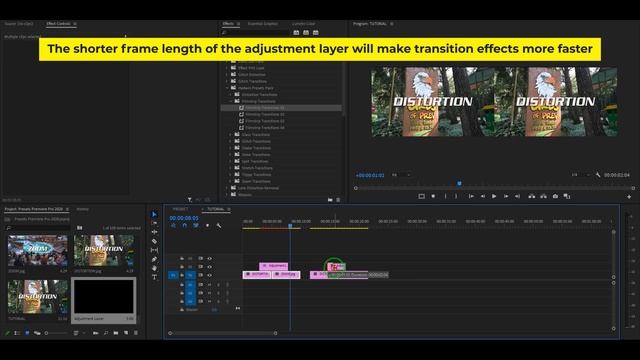Click Program monitor playhead marker
The width and height of the screenshot is (640, 360).
click(459, 184)
